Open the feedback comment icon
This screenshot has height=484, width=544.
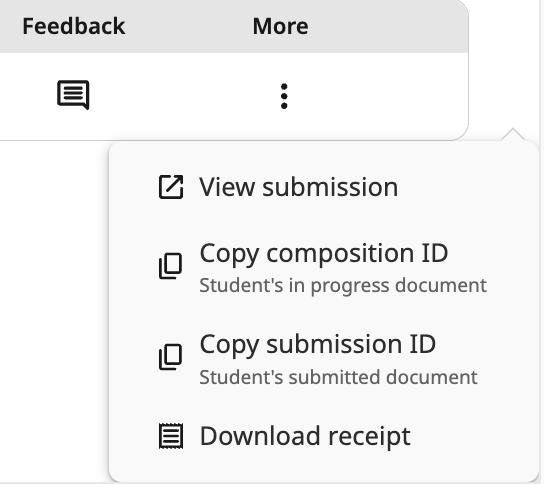click(x=73, y=95)
